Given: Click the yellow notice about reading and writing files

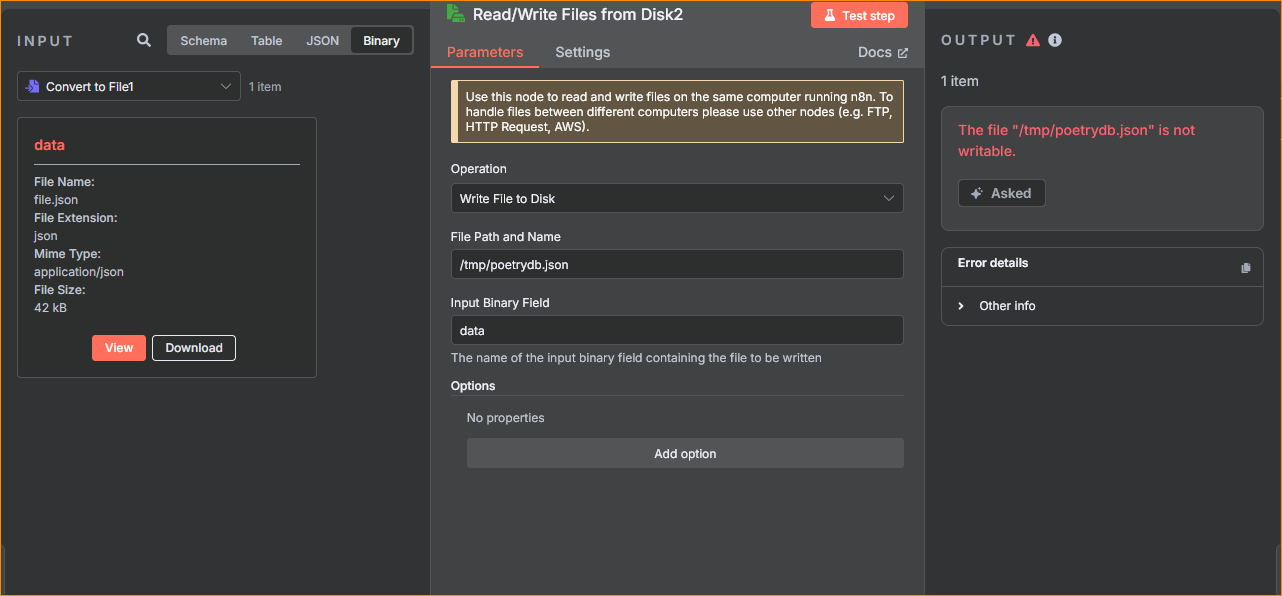Looking at the screenshot, I should click(x=677, y=112).
